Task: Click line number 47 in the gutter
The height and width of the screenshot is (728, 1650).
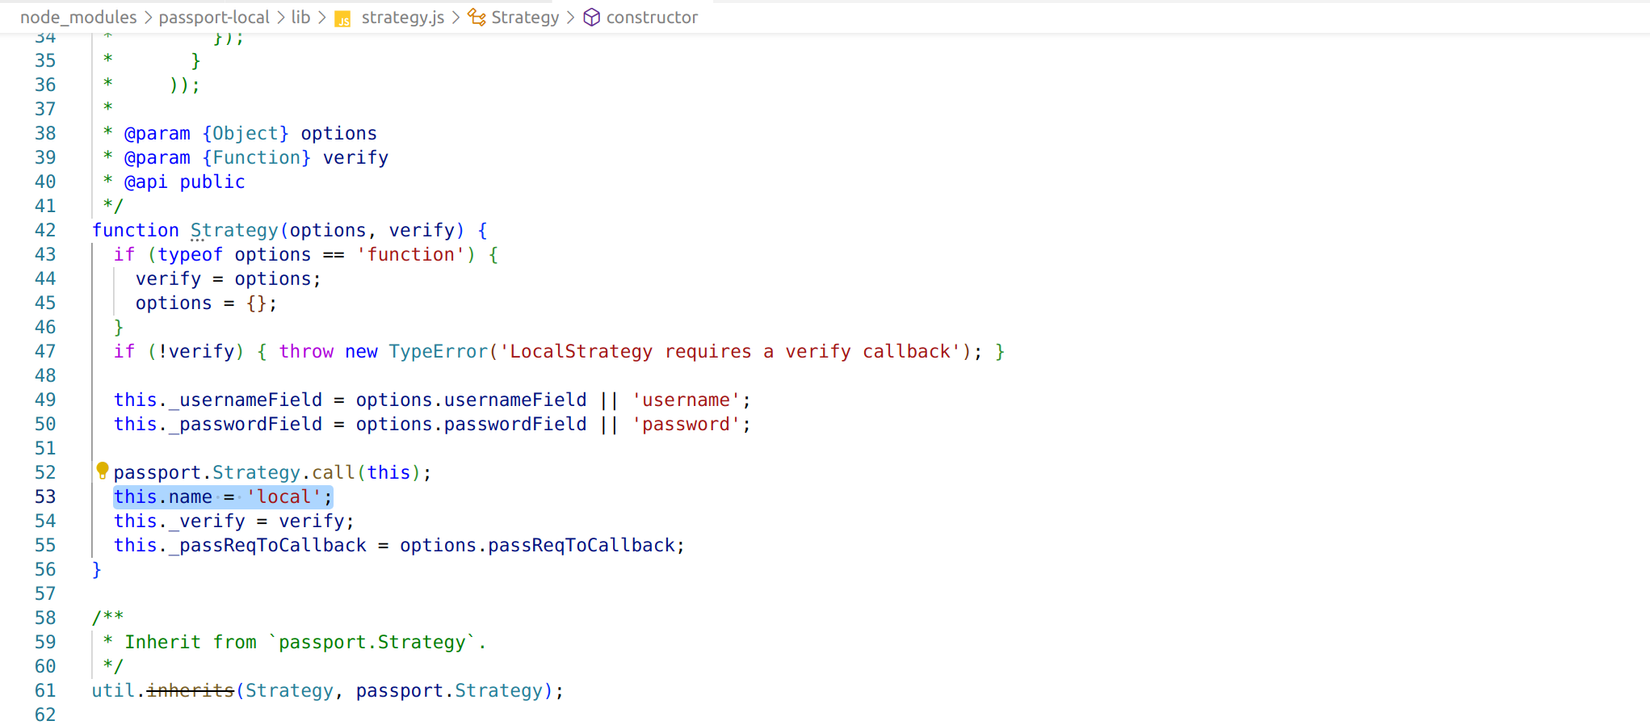Action: point(45,351)
